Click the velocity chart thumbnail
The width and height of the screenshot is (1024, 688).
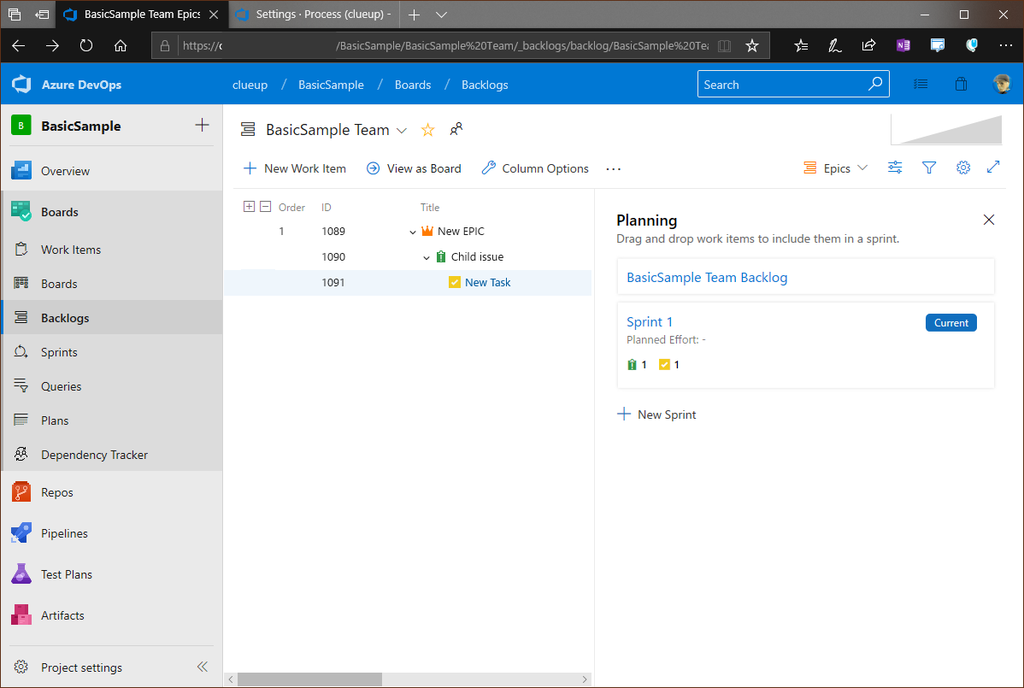pyautogui.click(x=947, y=129)
